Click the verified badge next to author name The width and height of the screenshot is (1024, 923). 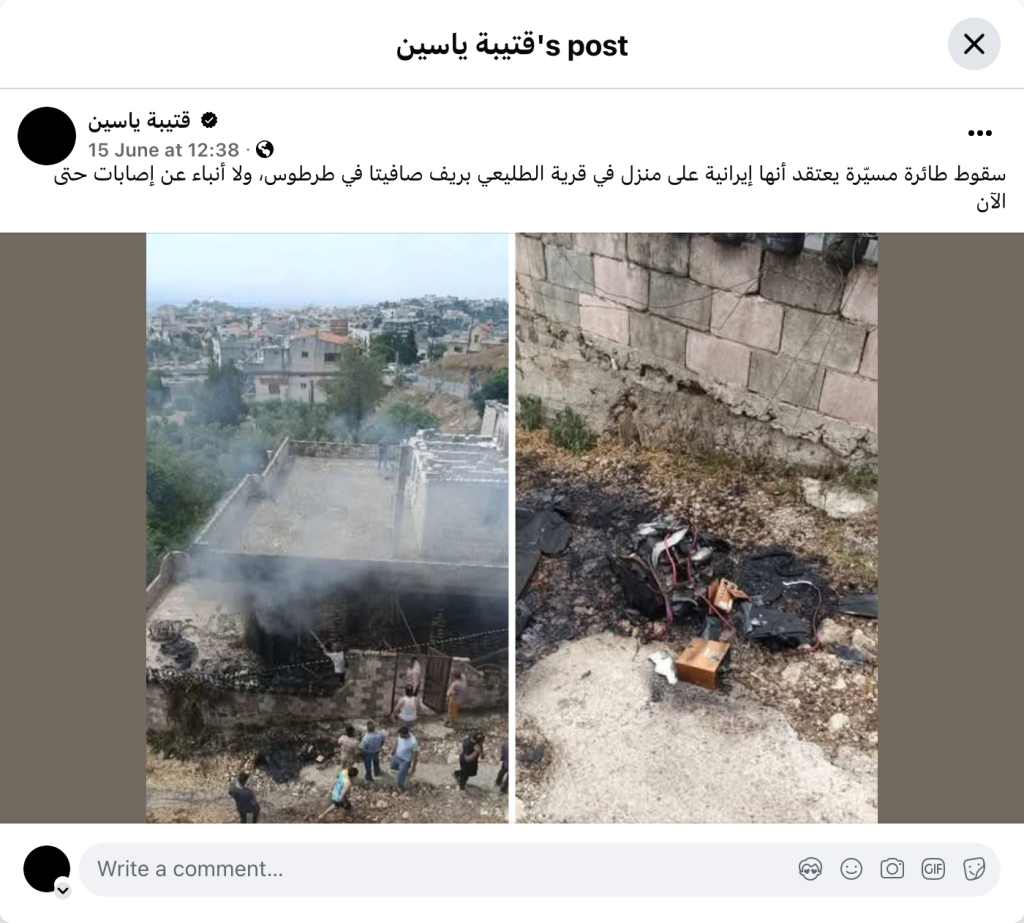[209, 120]
